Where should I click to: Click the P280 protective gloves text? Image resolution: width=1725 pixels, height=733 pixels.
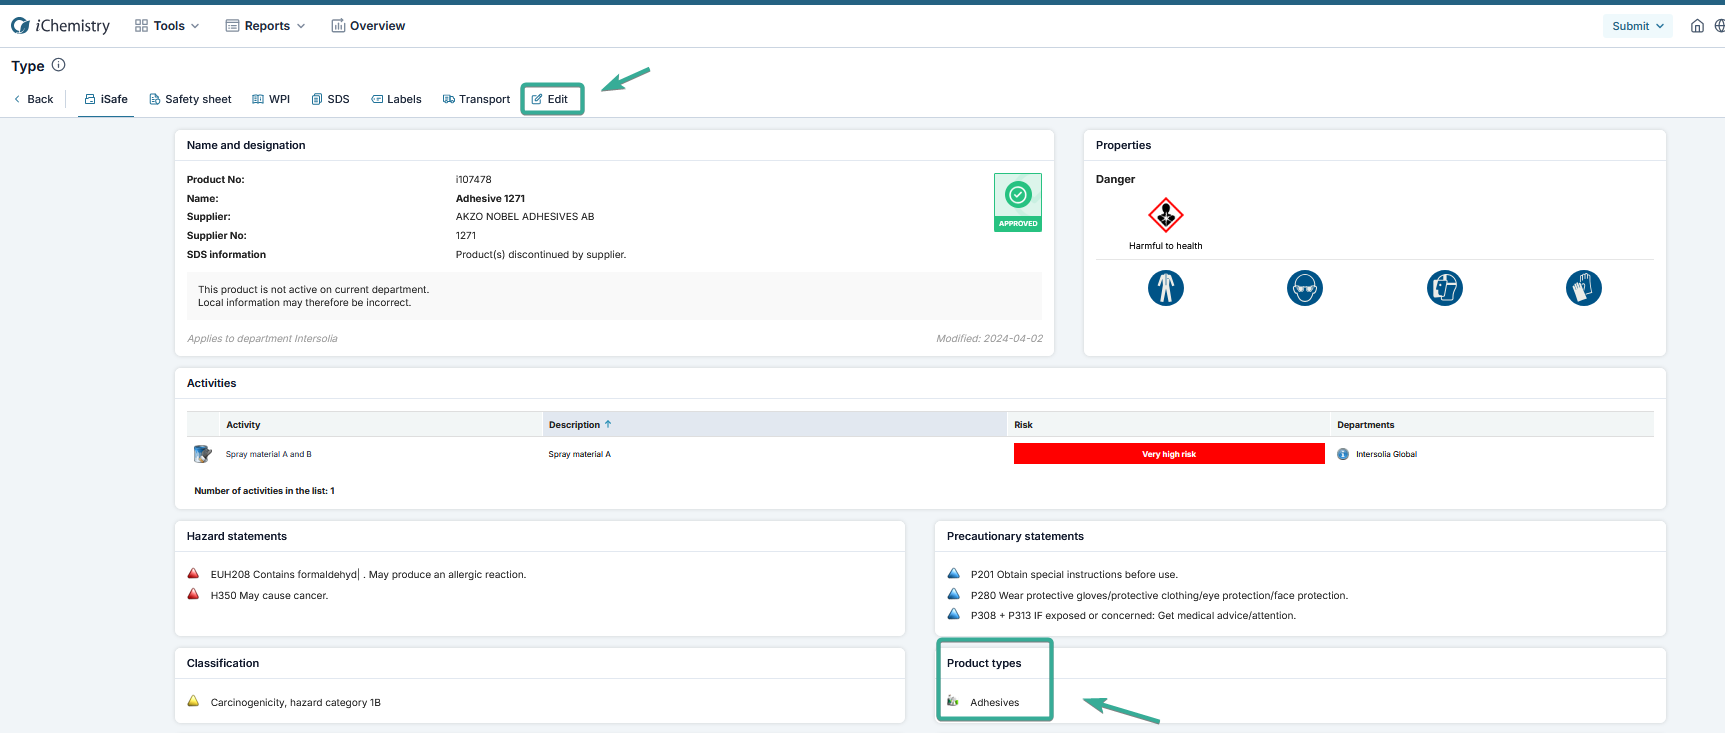click(1159, 596)
